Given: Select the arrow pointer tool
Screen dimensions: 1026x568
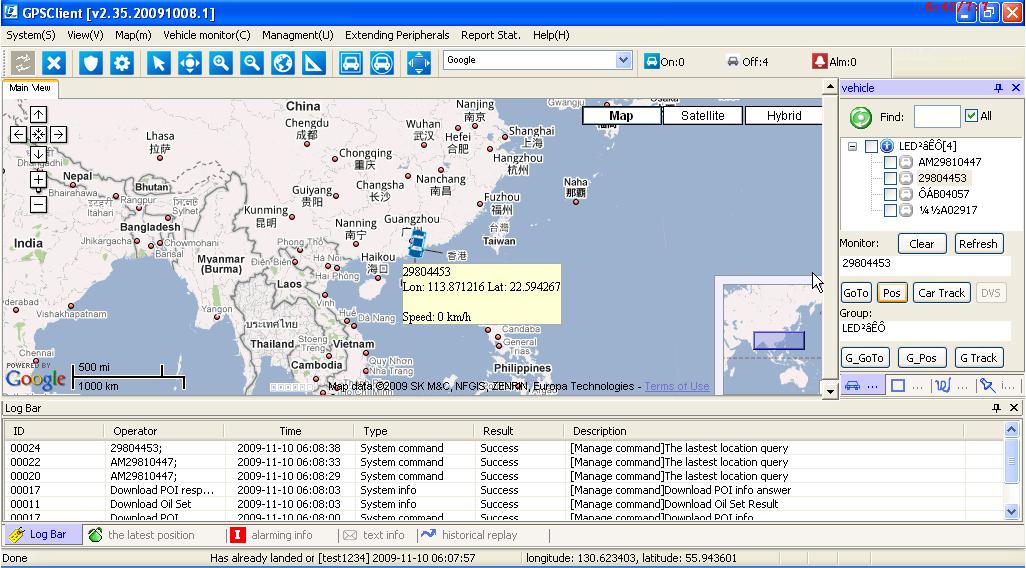Looking at the screenshot, I should click(x=158, y=63).
